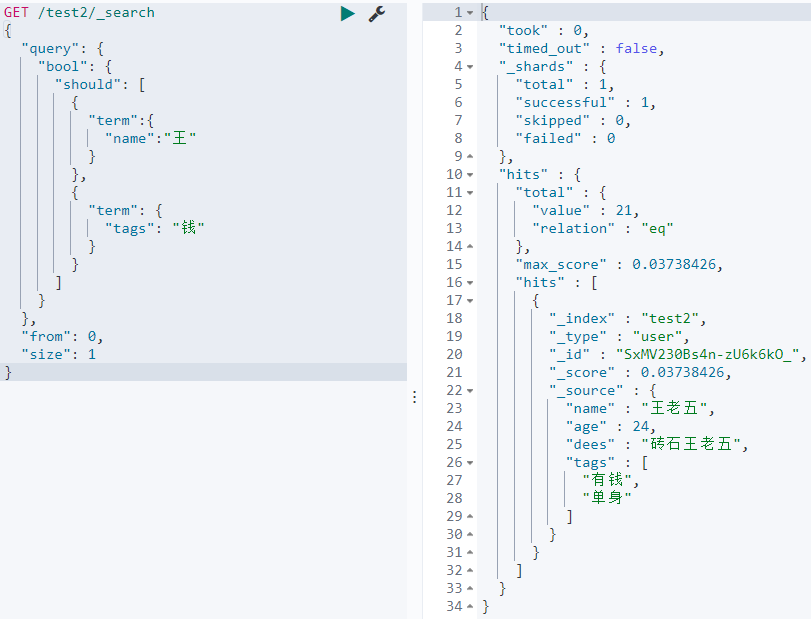This screenshot has width=811, height=619.
Task: Collapse the fold arrow at line 1
Action: point(470,12)
